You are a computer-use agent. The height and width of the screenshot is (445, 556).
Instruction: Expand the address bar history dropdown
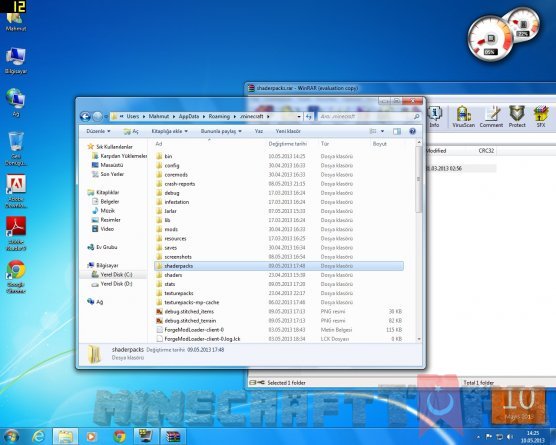tap(299, 116)
